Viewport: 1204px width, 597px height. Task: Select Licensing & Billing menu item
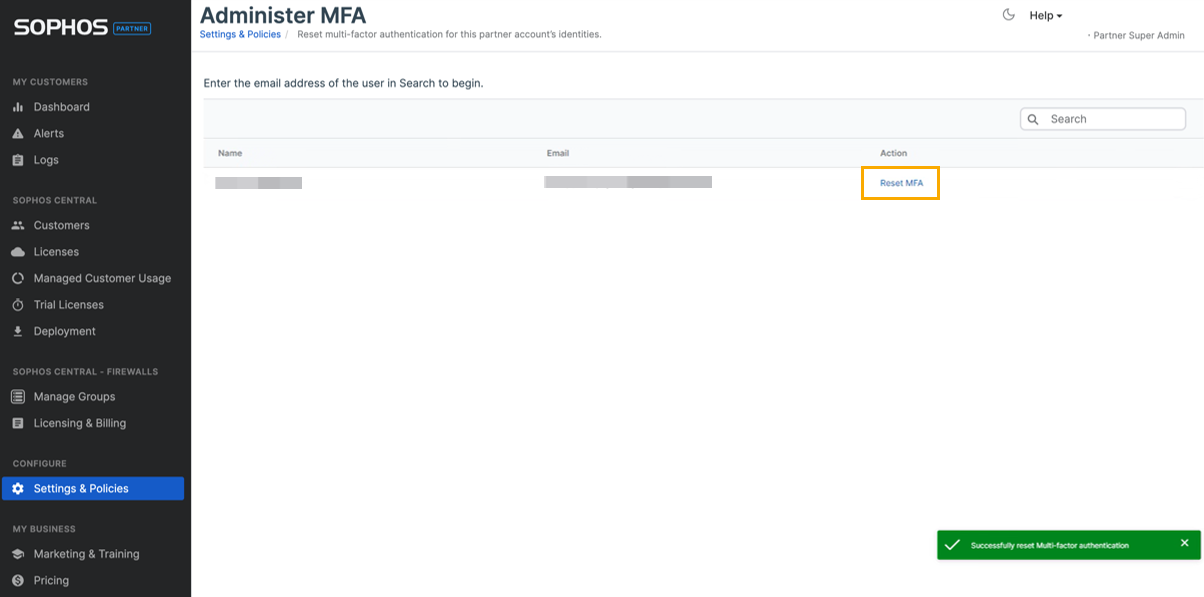pos(80,423)
